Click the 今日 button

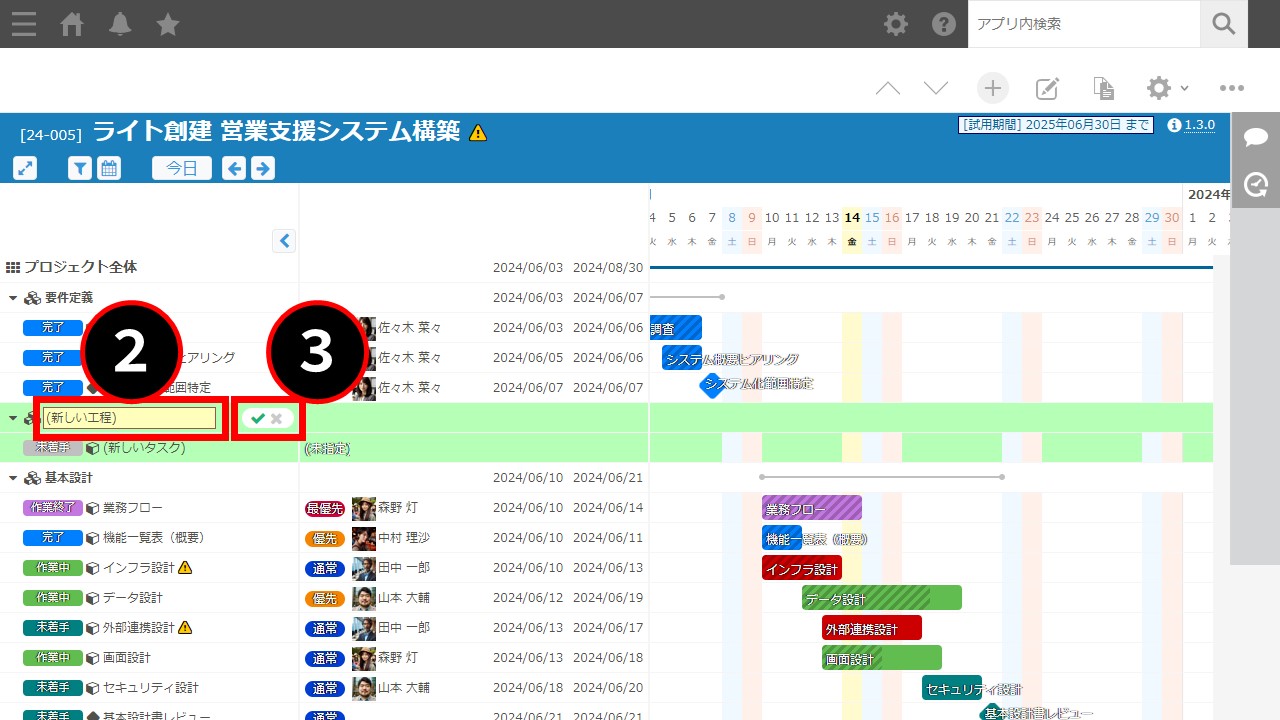[x=181, y=168]
